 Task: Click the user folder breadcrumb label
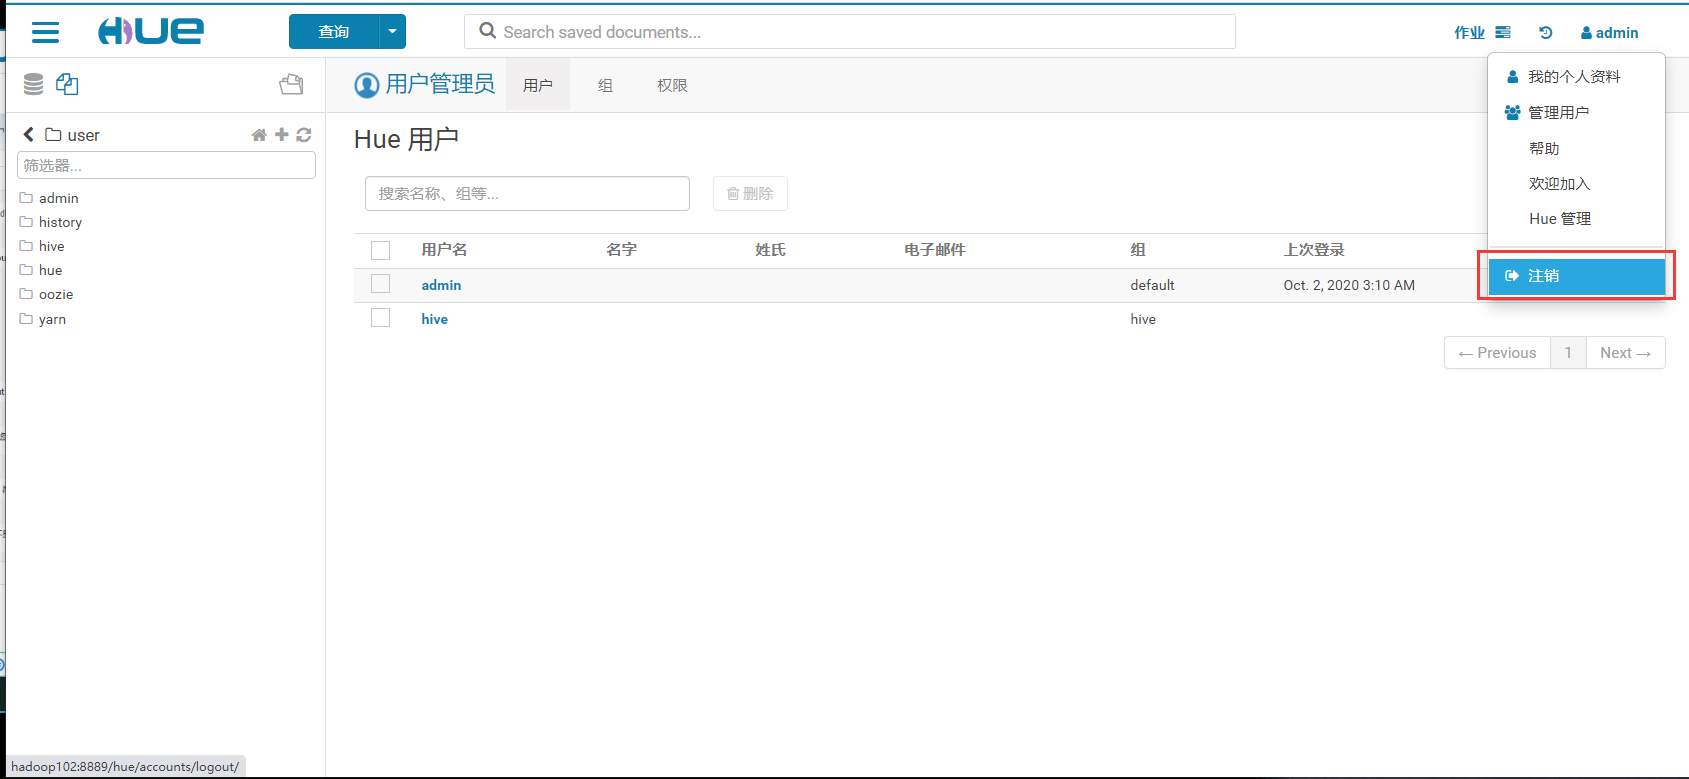pos(83,135)
